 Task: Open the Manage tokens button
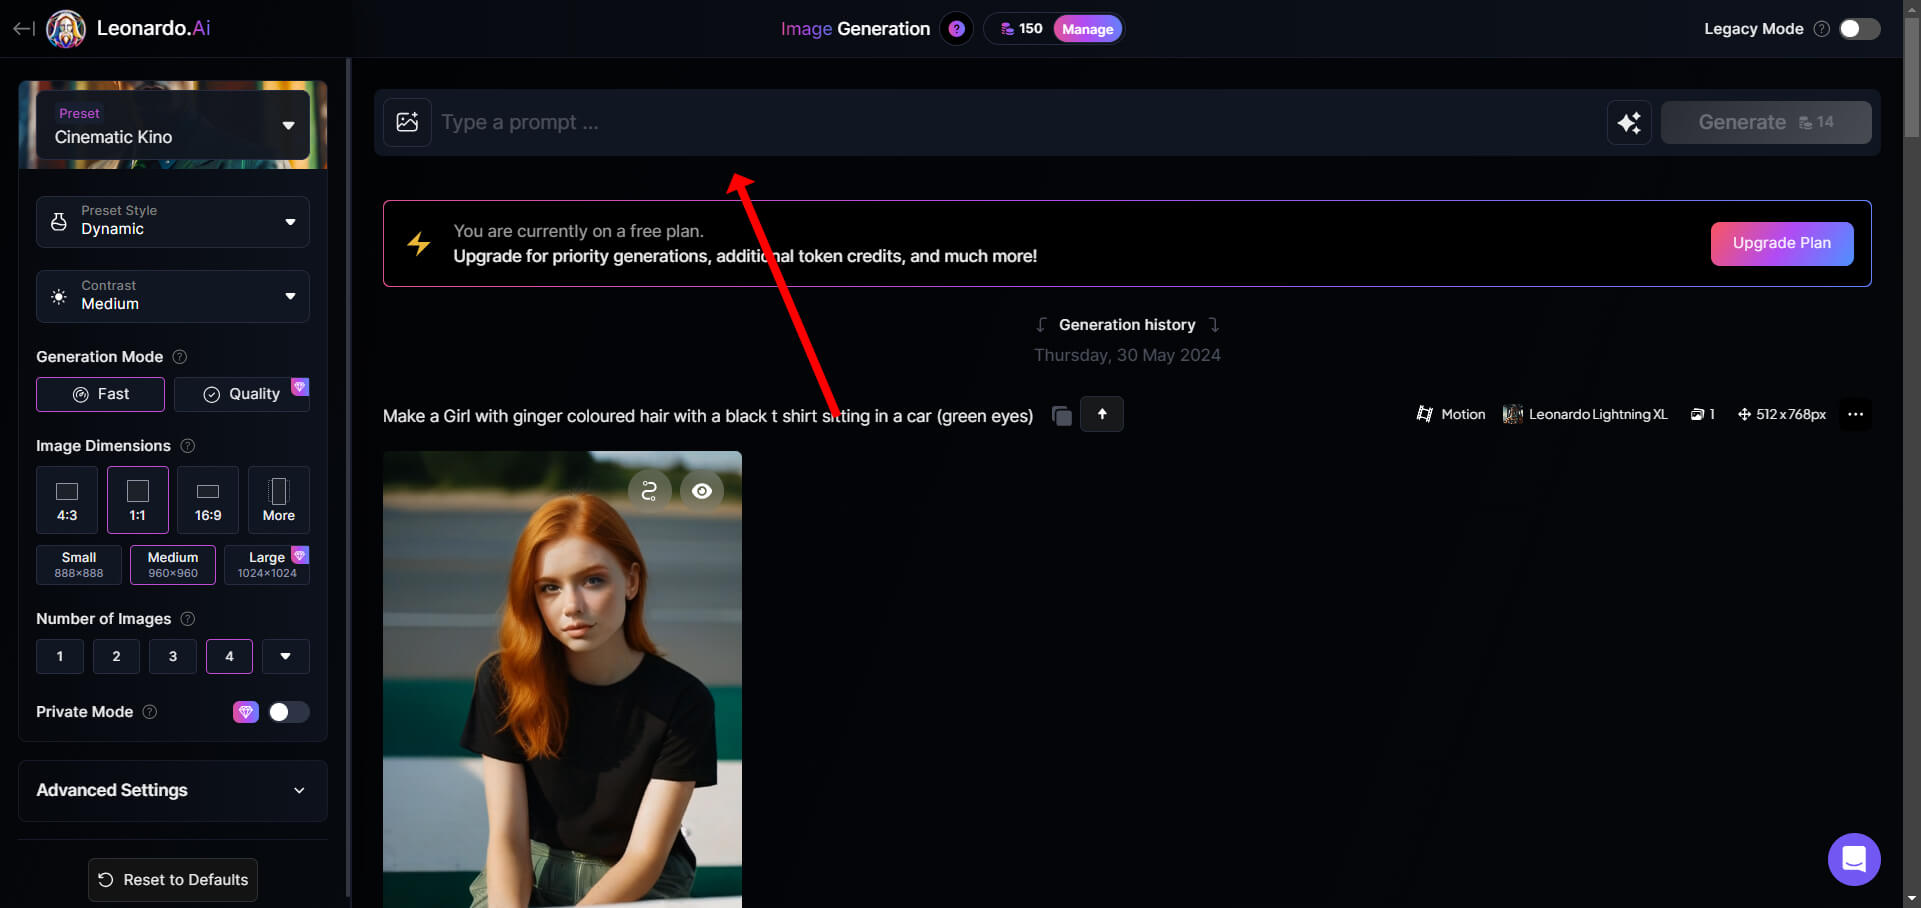coord(1087,29)
